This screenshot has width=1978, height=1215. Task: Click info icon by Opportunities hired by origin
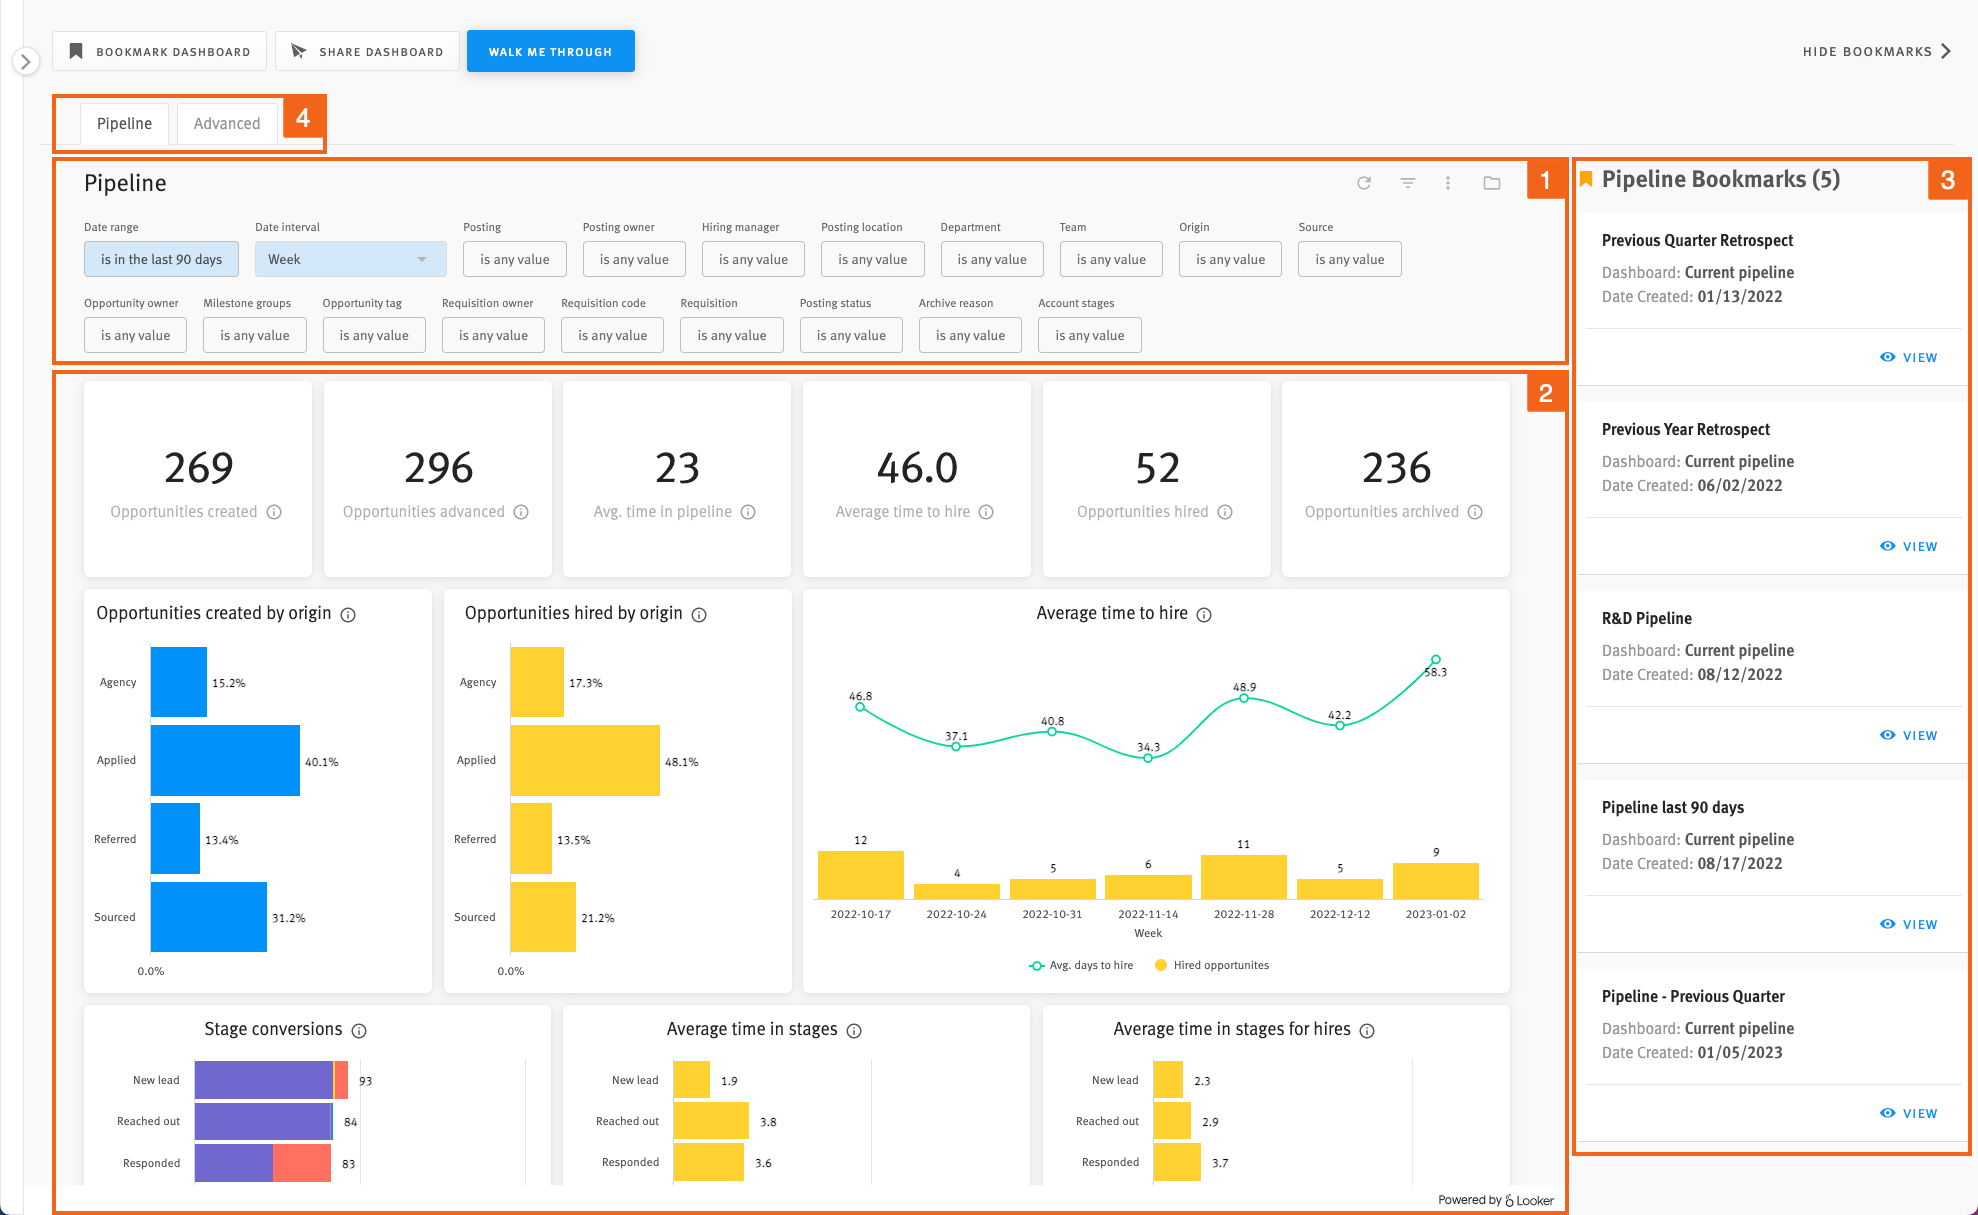[699, 615]
